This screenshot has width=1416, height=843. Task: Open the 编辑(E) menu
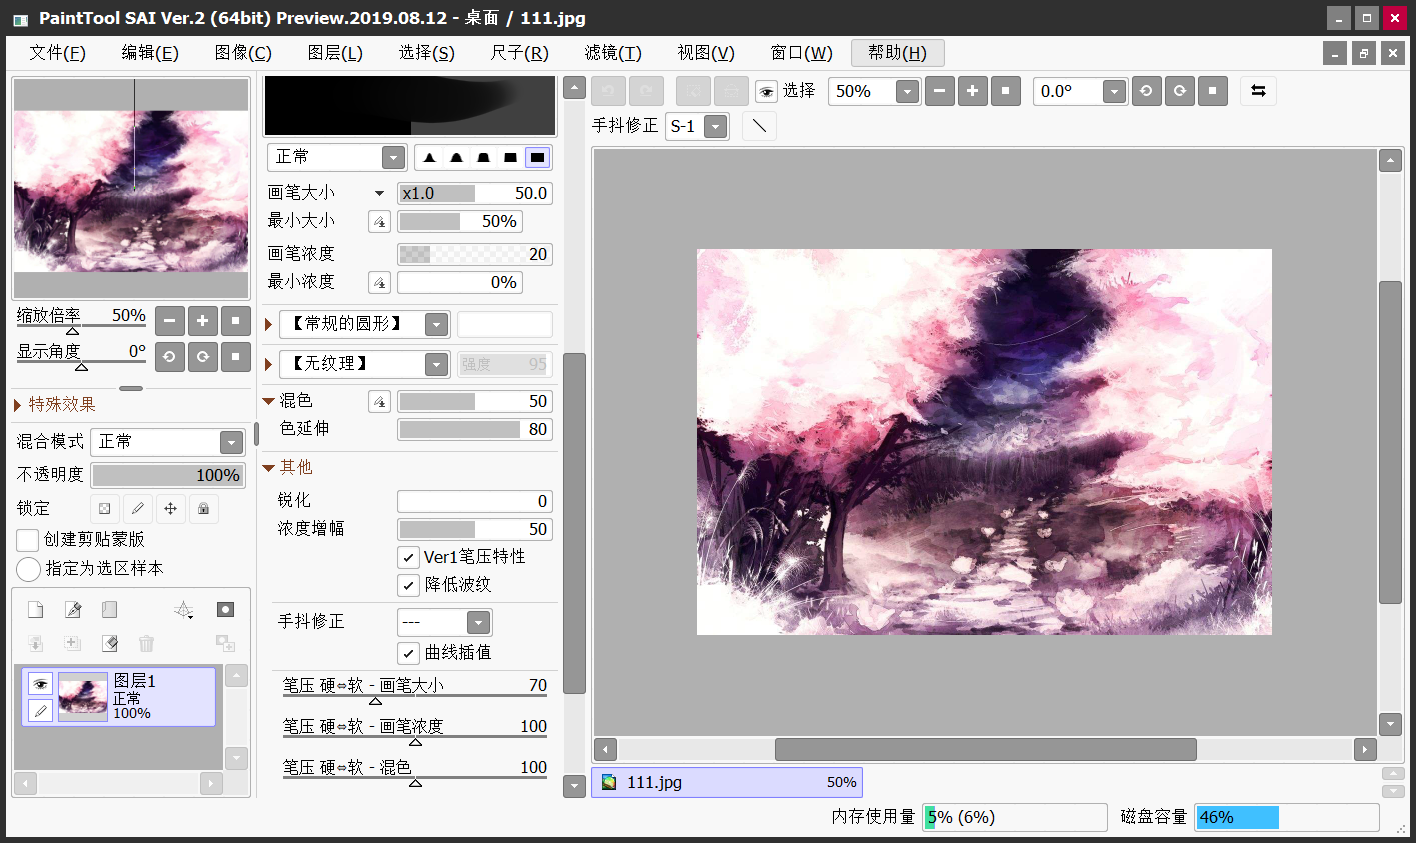(150, 53)
